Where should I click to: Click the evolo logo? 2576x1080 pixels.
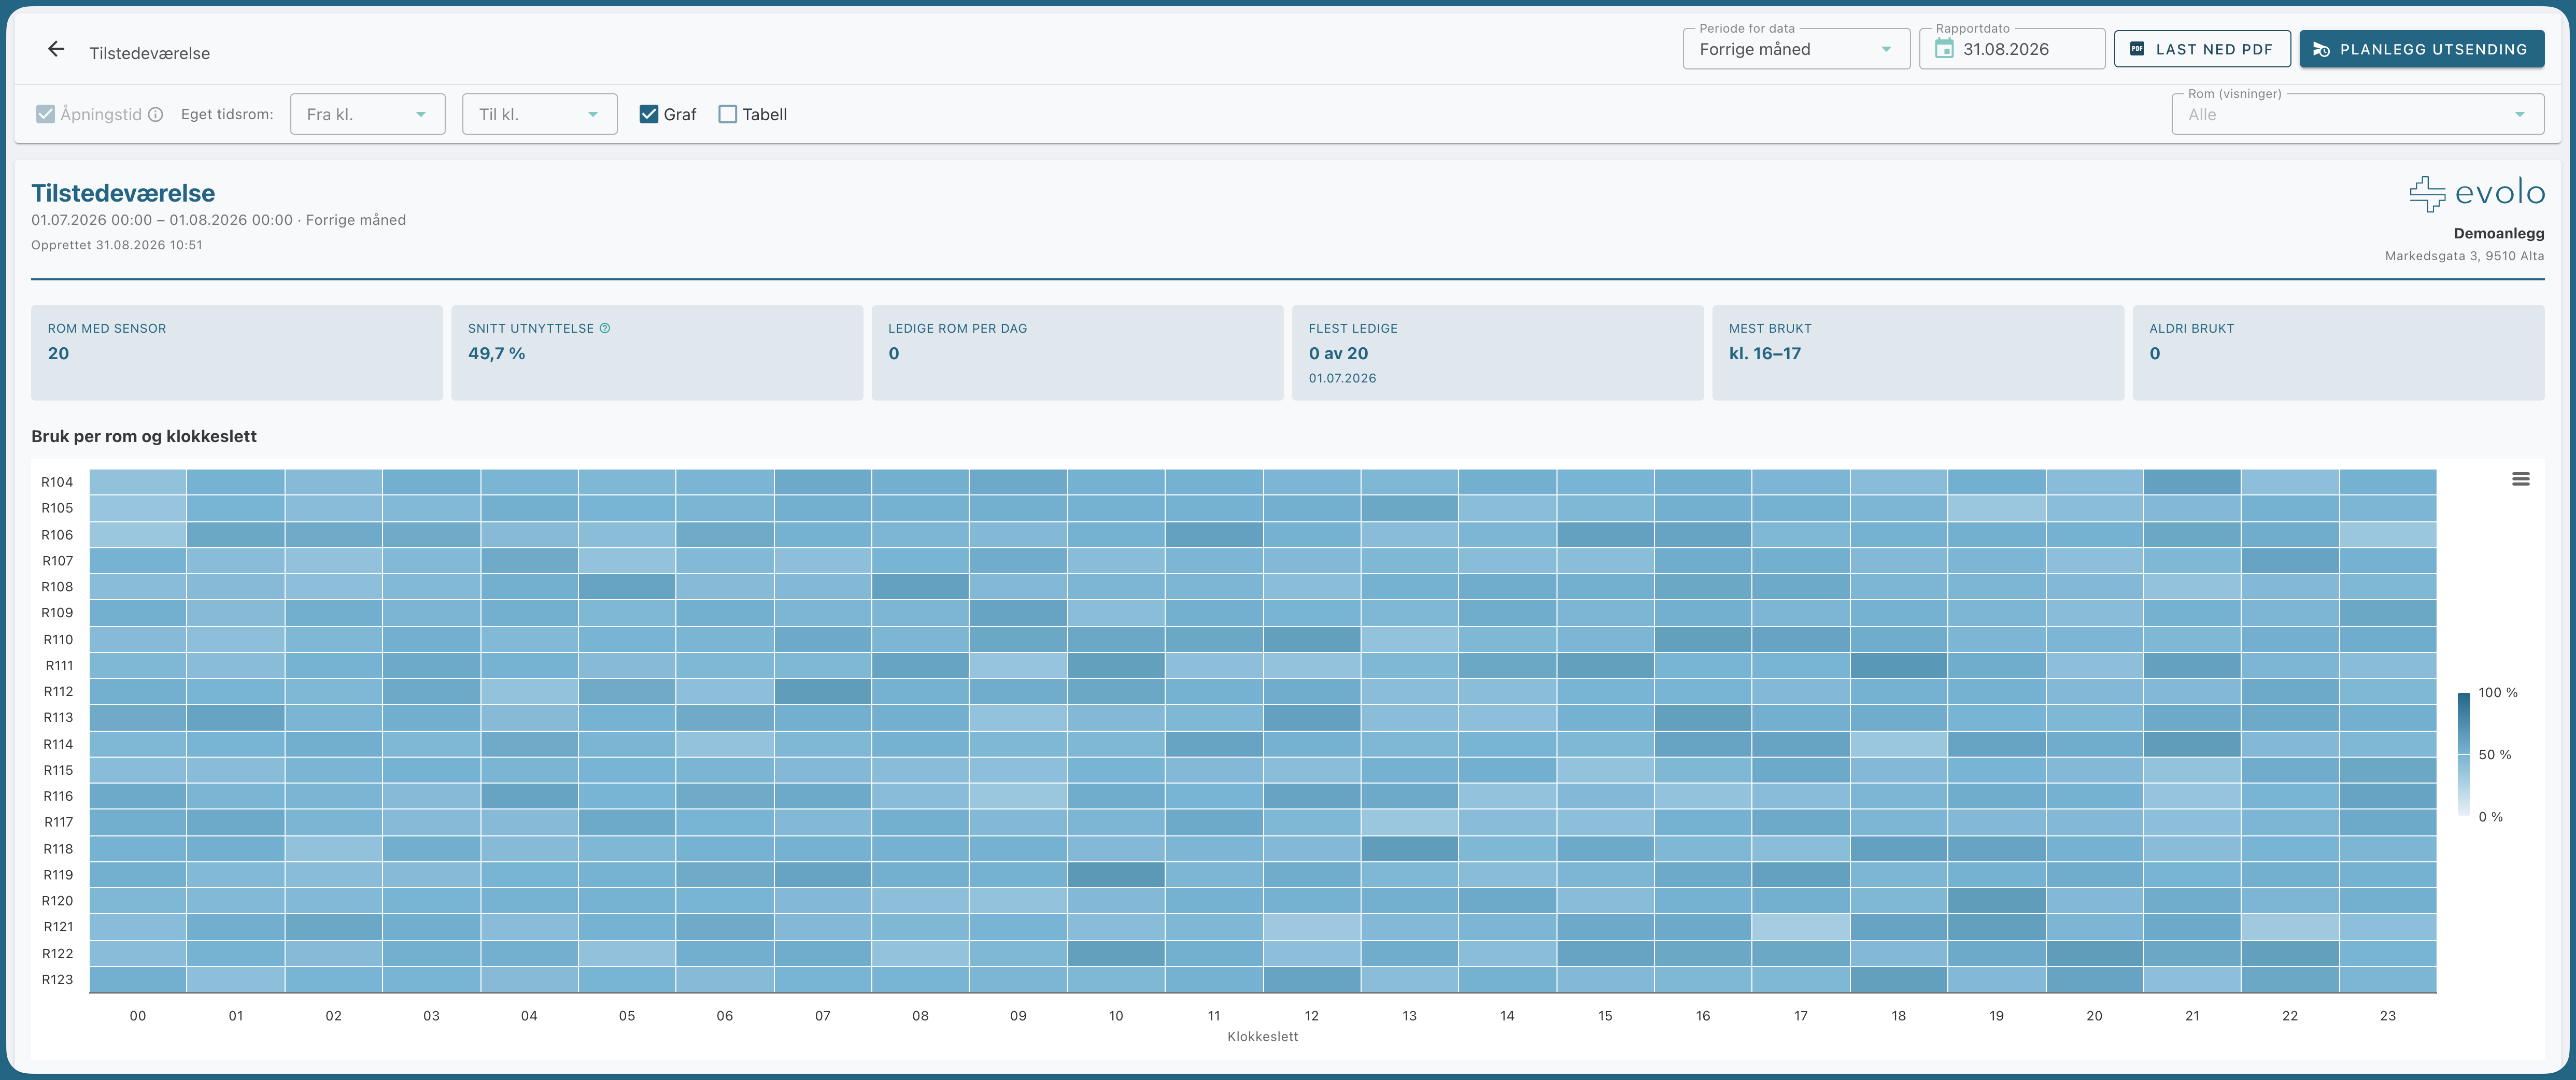[x=2477, y=192]
